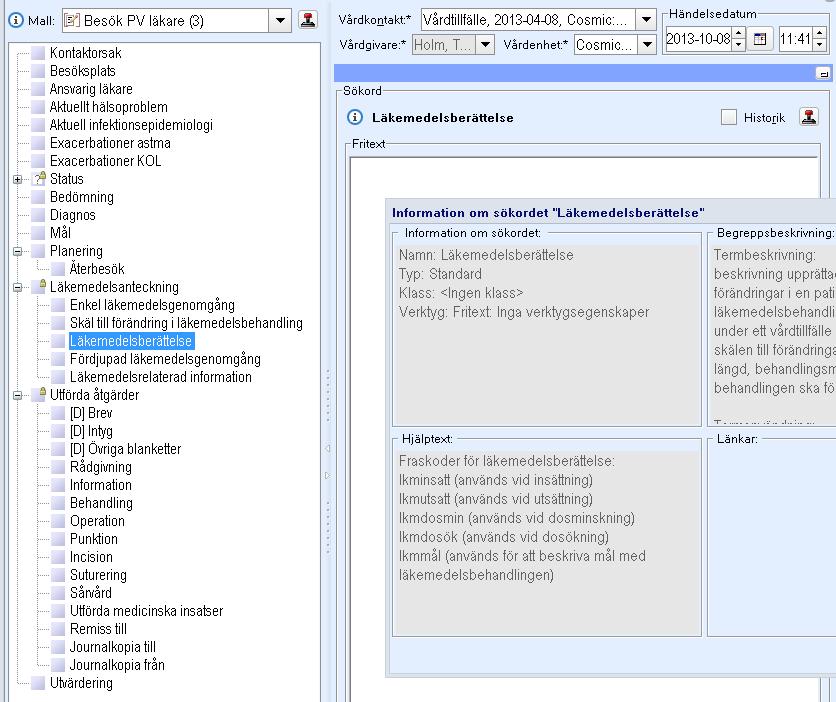Select the highlighted Läkemedelsberättelse tree item

[131, 341]
